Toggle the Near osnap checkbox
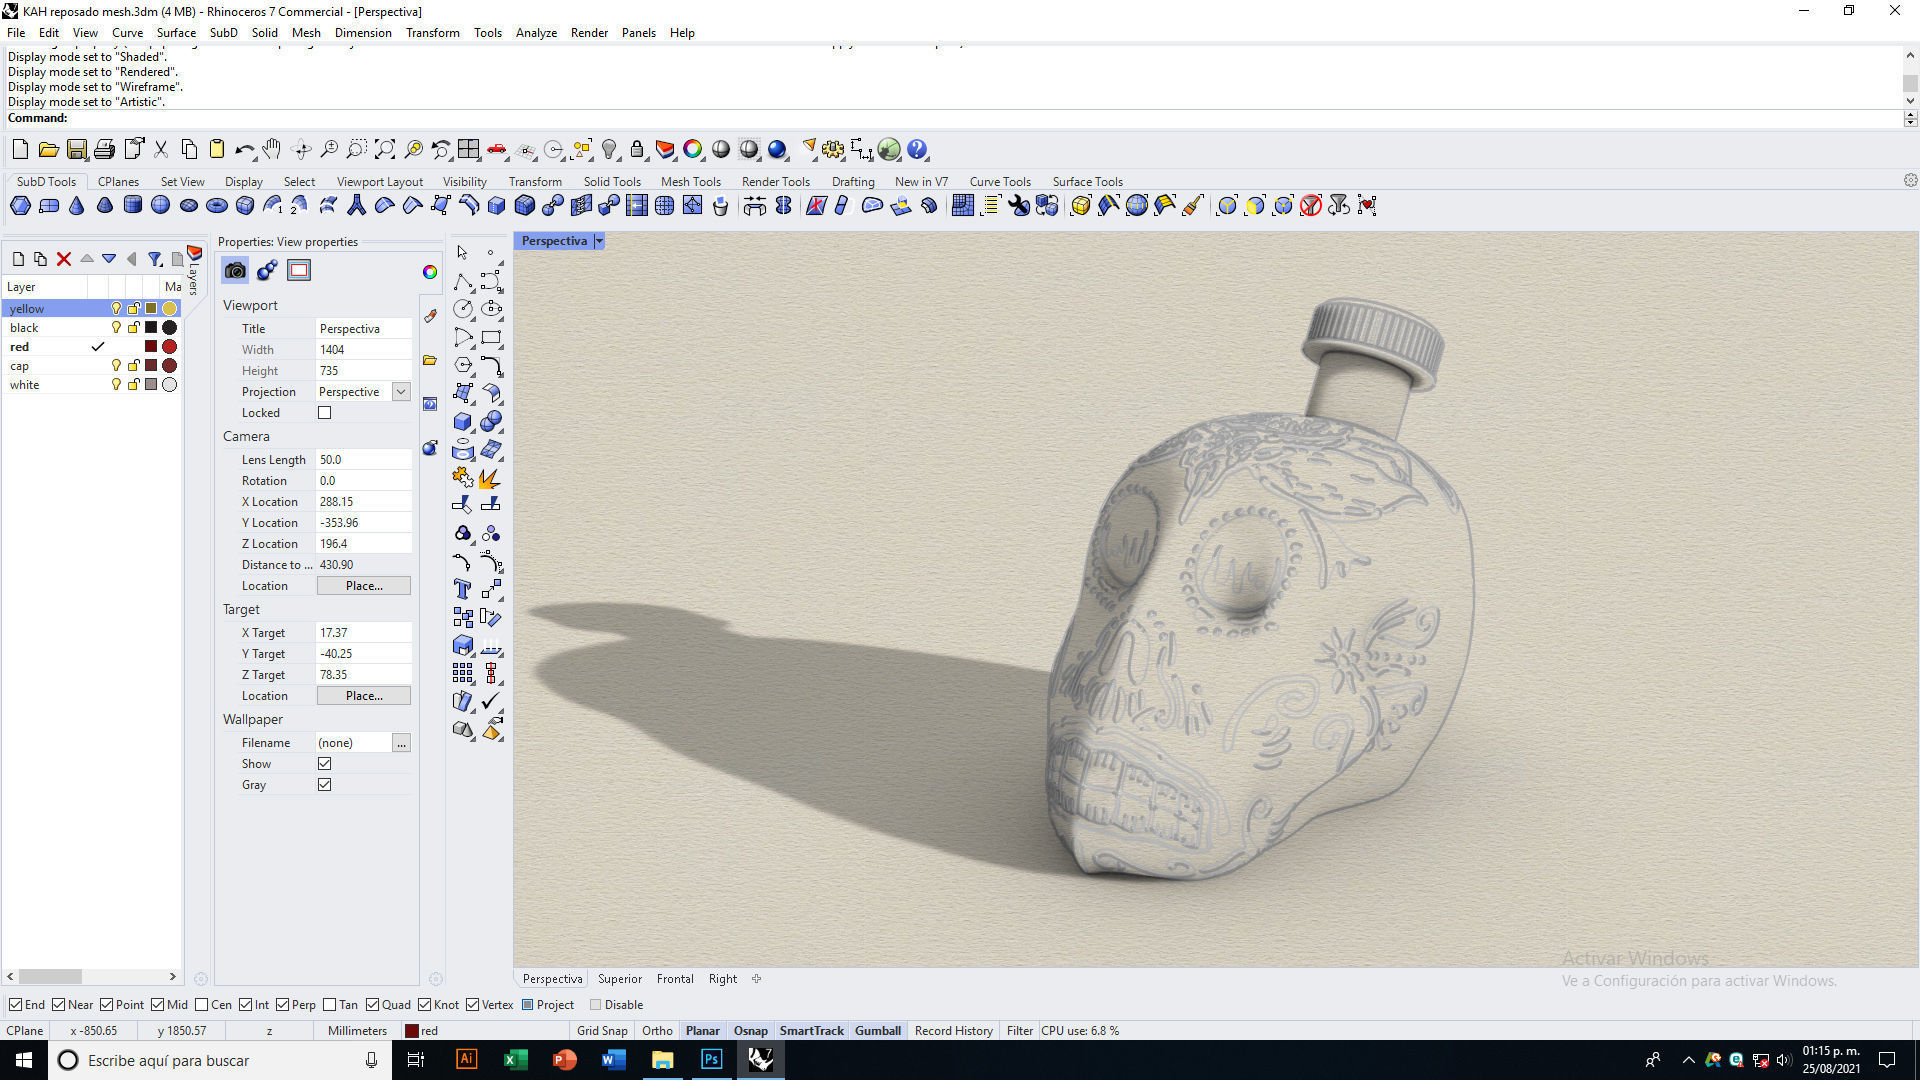The height and width of the screenshot is (1080, 1920). pyautogui.click(x=59, y=1005)
